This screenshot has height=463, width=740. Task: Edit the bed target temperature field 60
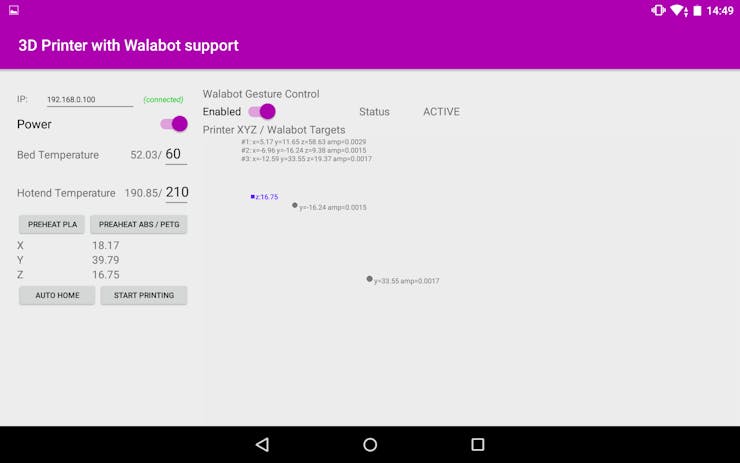(x=176, y=154)
